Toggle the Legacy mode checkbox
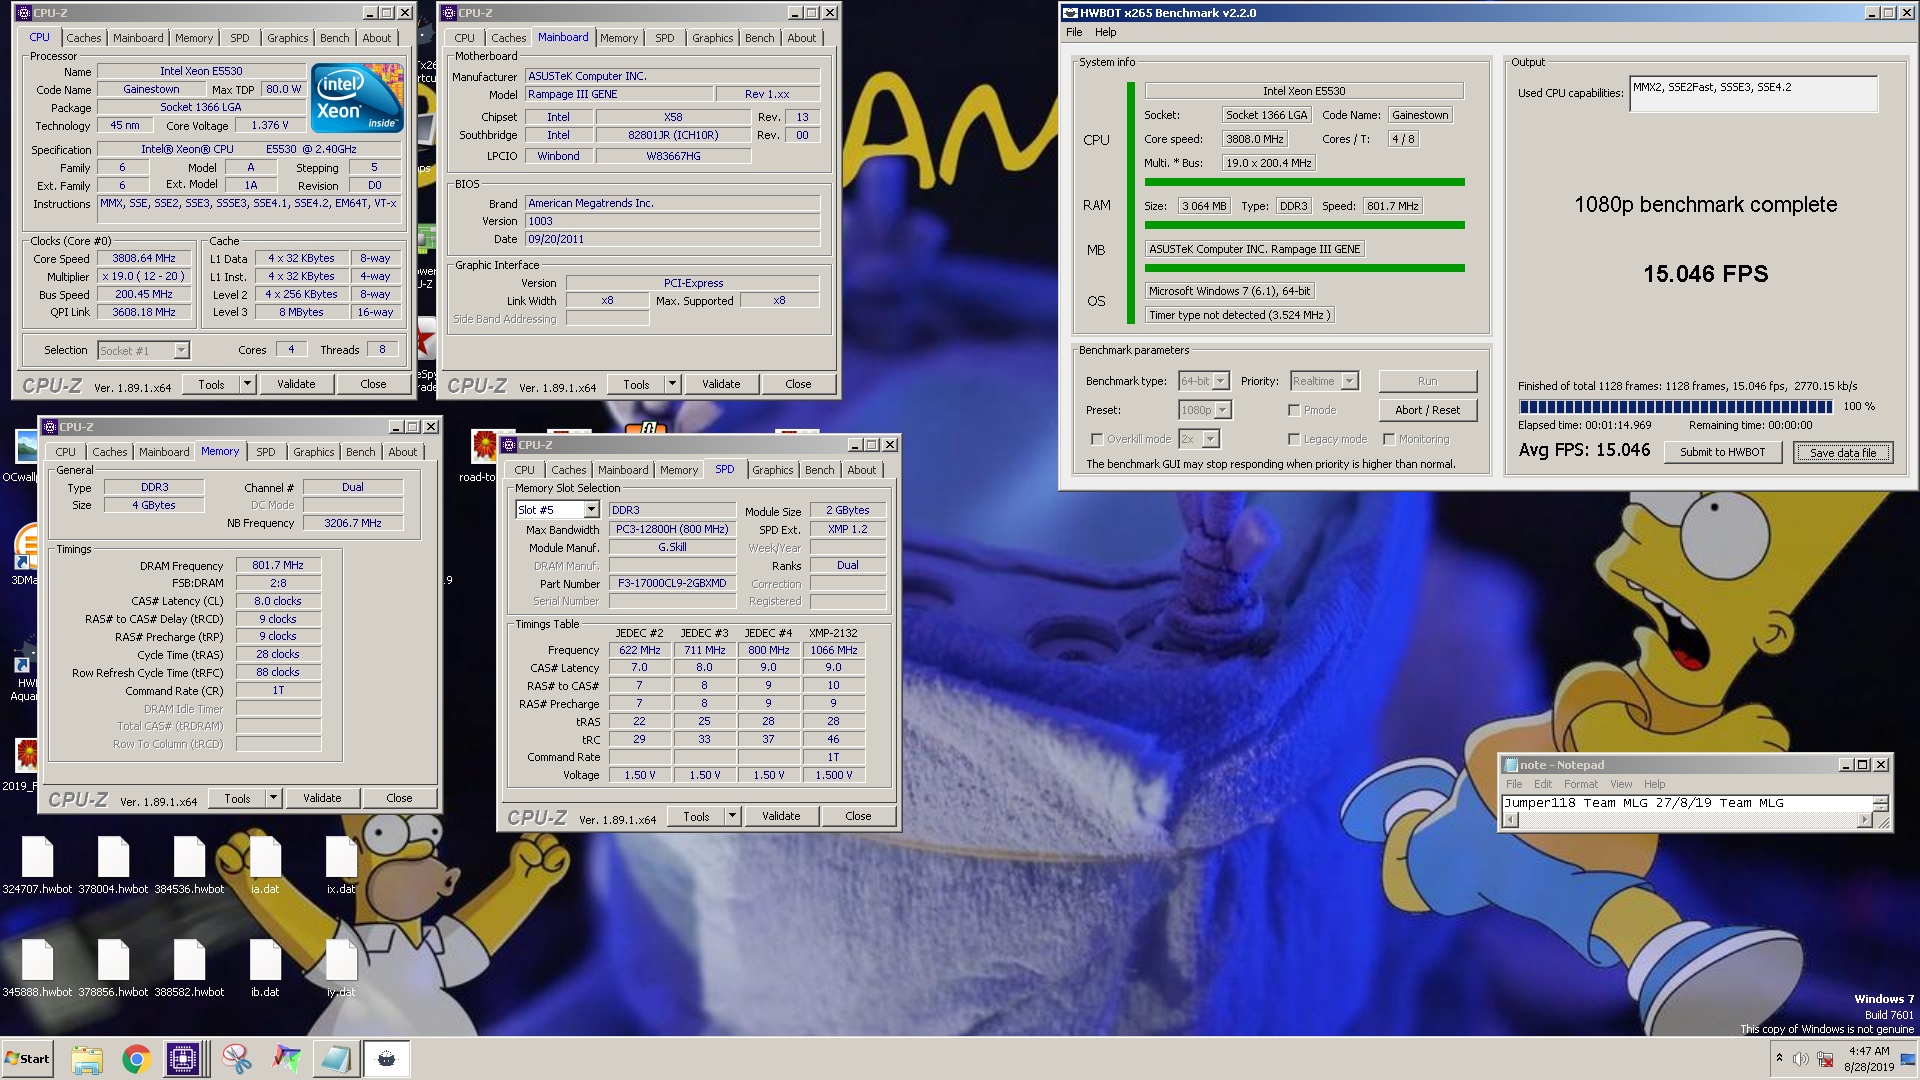 (1294, 439)
